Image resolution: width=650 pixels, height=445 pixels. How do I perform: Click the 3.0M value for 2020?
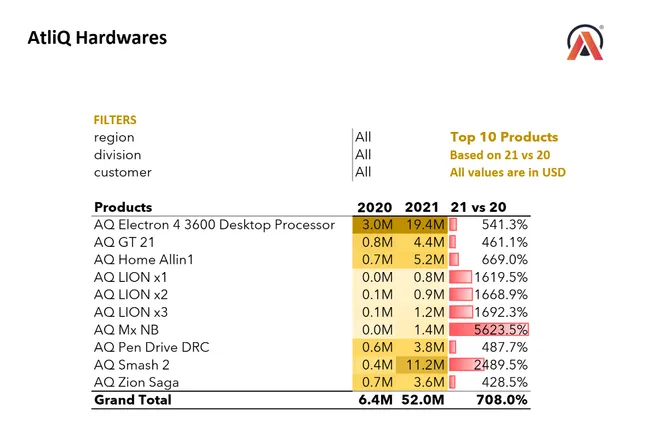click(377, 225)
